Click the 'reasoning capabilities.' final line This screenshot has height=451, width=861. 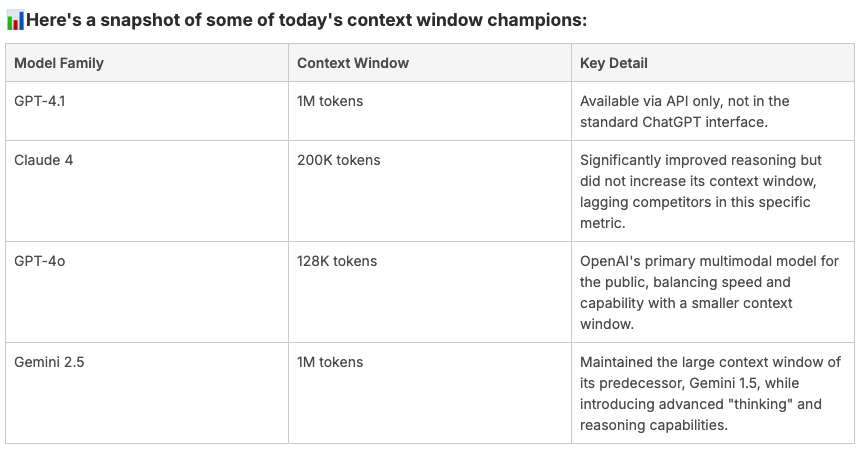point(653,425)
